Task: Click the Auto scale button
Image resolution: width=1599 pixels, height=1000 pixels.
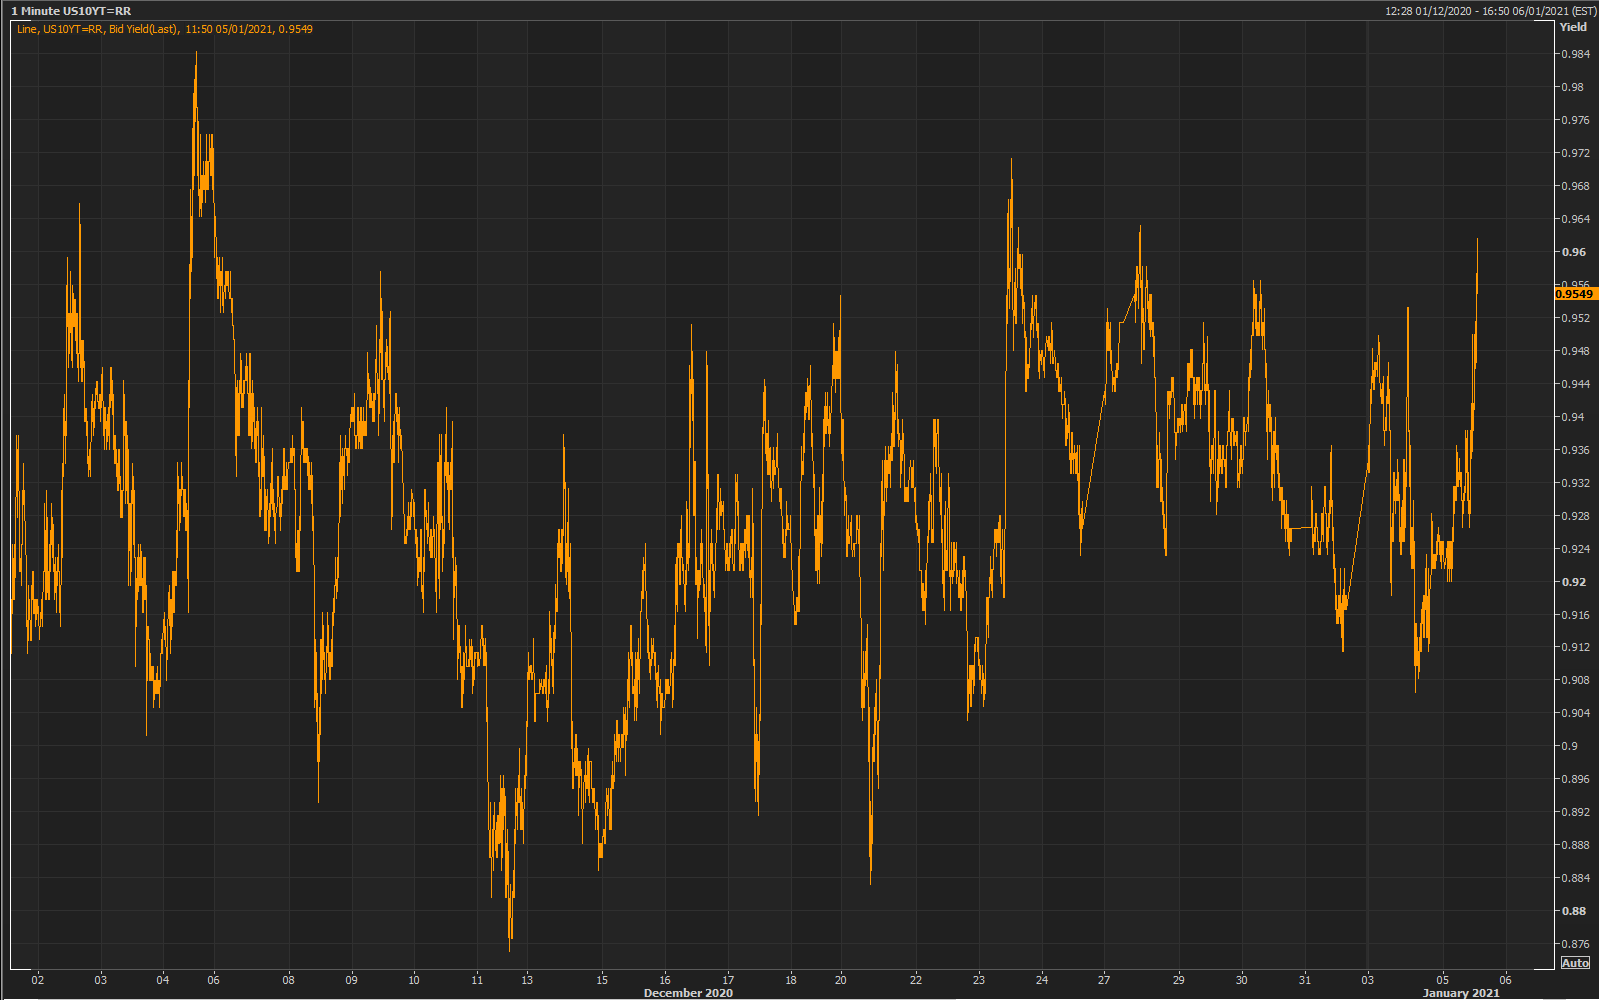Action: 1574,963
